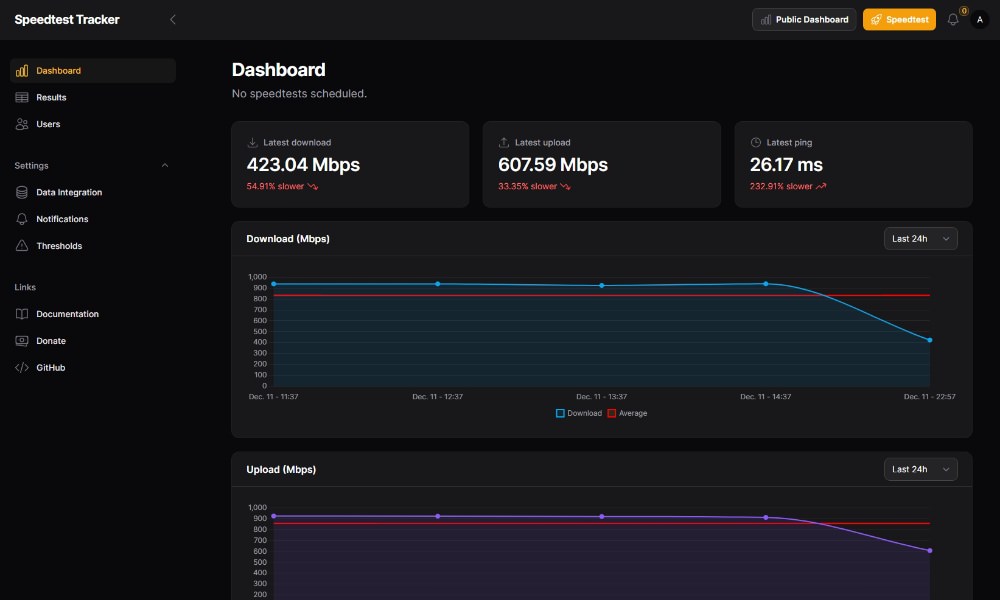Viewport: 1000px width, 600px height.
Task: Click the GitHub code icon
Action: (x=22, y=367)
